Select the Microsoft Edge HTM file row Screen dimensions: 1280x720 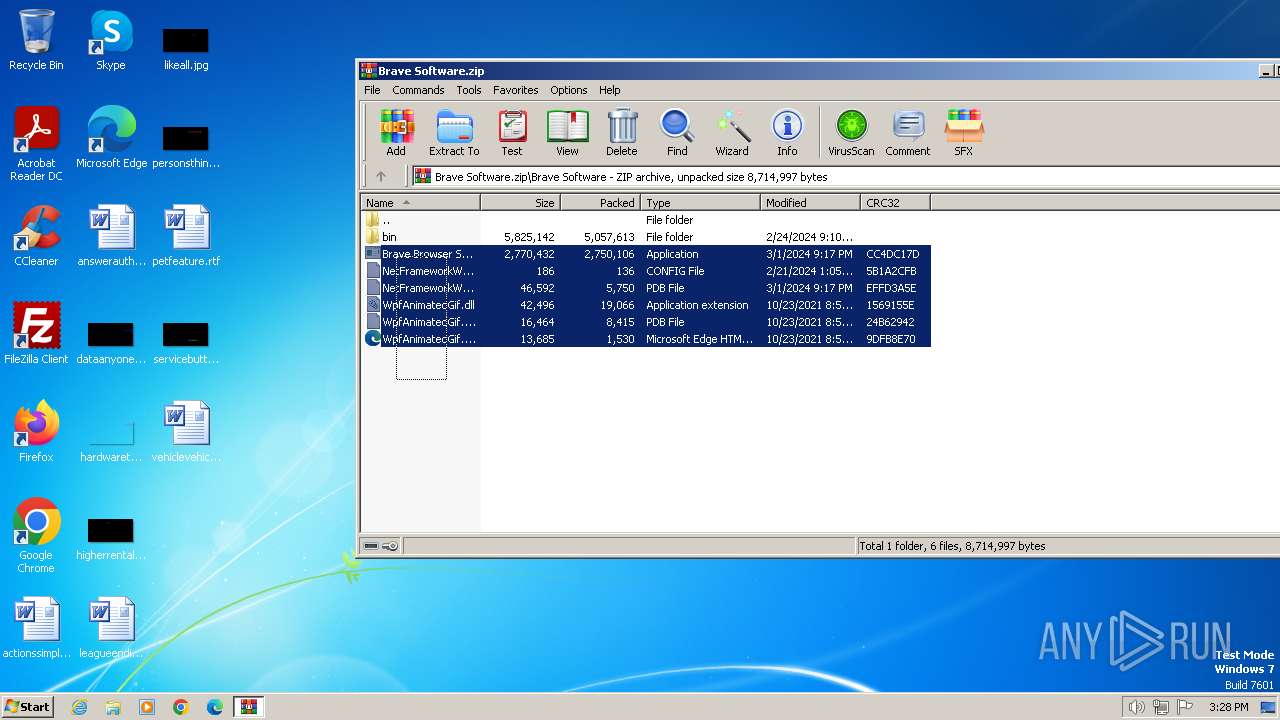[646, 339]
